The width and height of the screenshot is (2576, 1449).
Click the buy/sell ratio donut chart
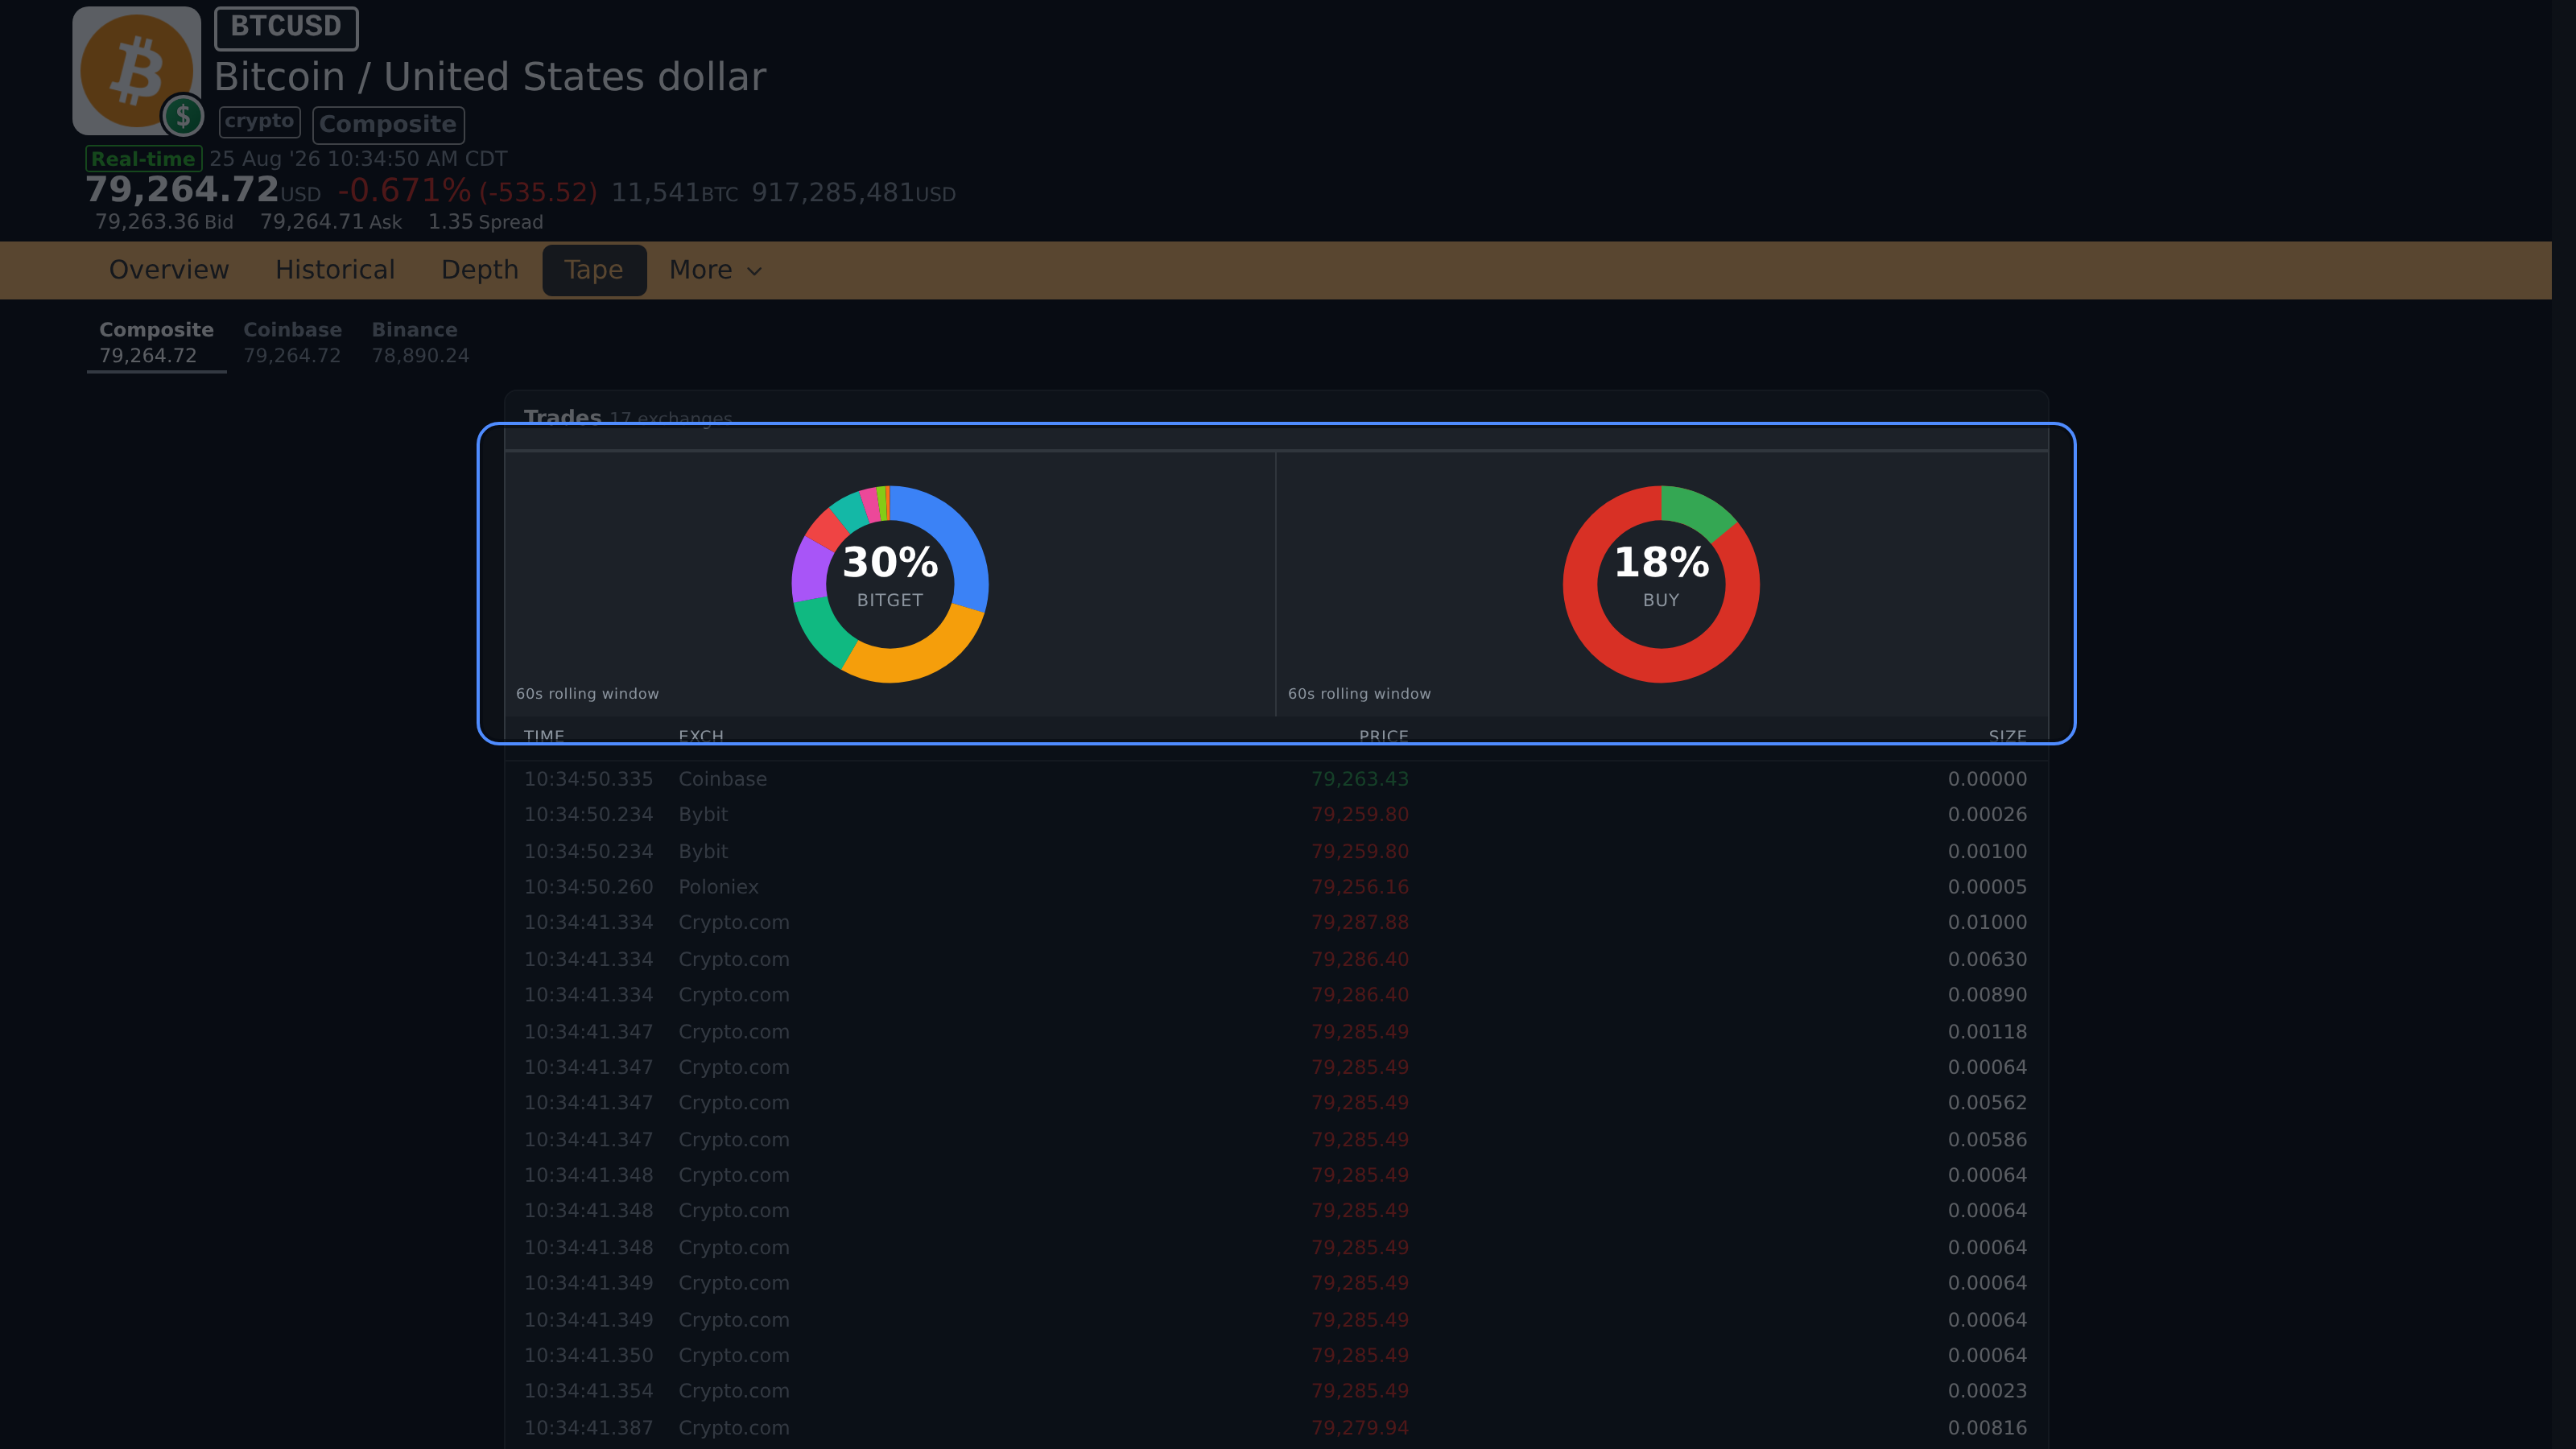[1661, 584]
